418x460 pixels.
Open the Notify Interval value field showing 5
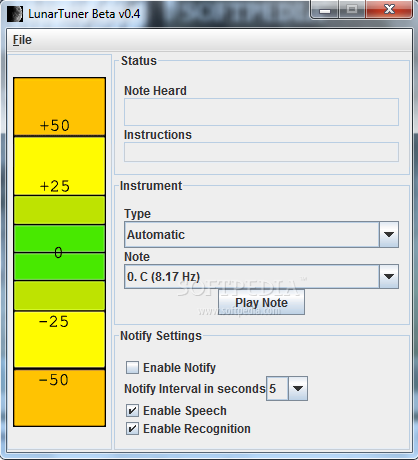pyautogui.click(x=277, y=389)
